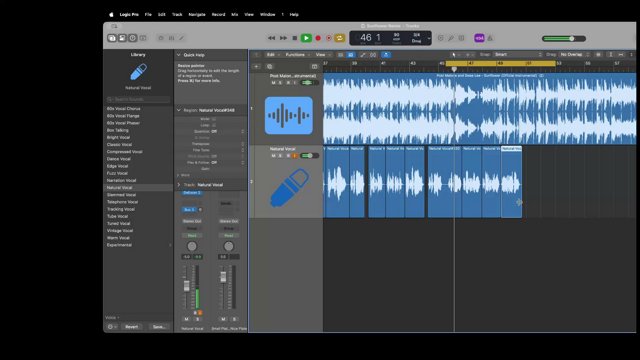Click the Stop transport button
The image size is (640, 360).
click(295, 38)
